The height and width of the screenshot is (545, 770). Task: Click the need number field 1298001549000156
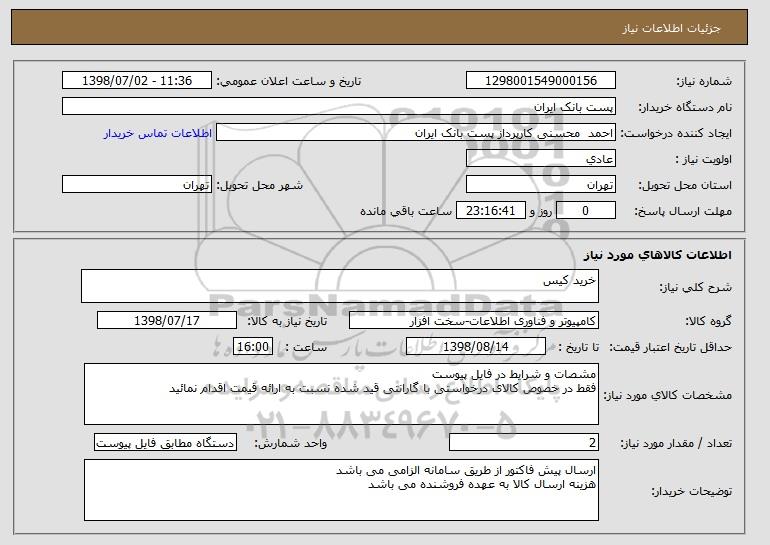pyautogui.click(x=541, y=81)
